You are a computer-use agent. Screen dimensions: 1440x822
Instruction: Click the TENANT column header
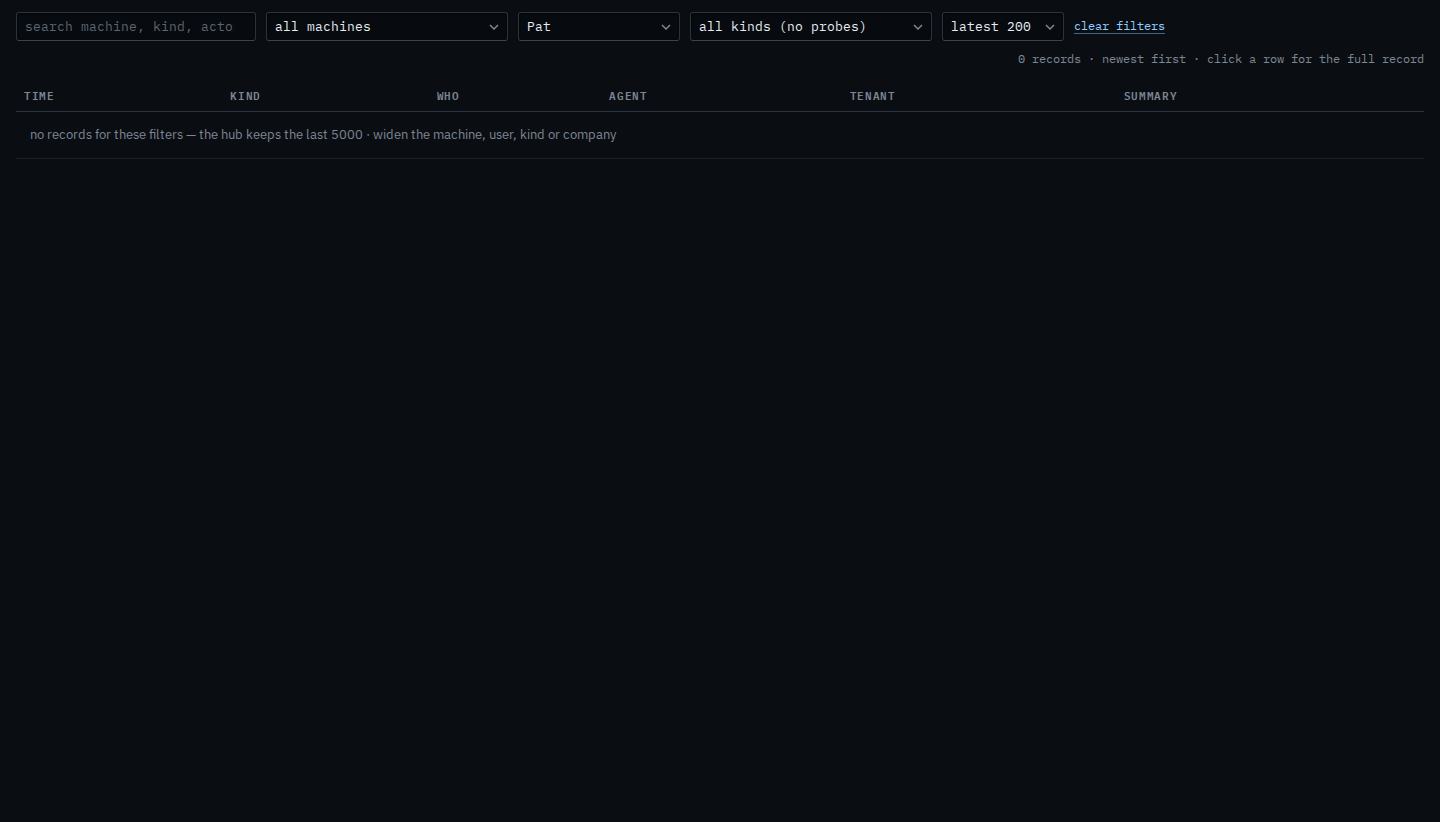pos(872,96)
